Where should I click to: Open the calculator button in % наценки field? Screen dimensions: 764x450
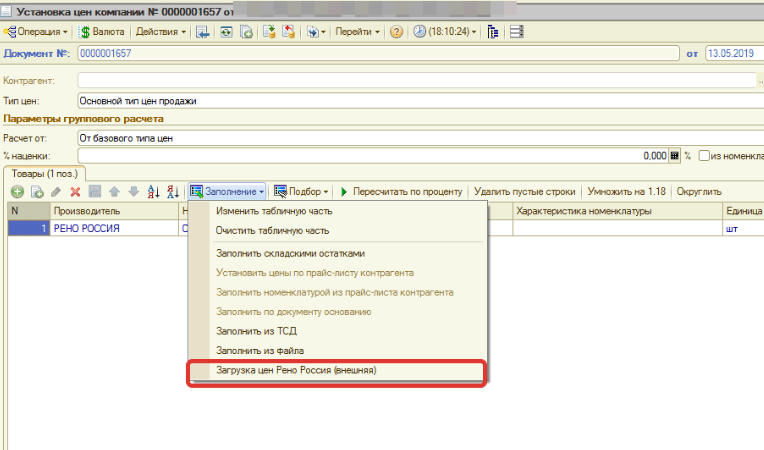[674, 156]
